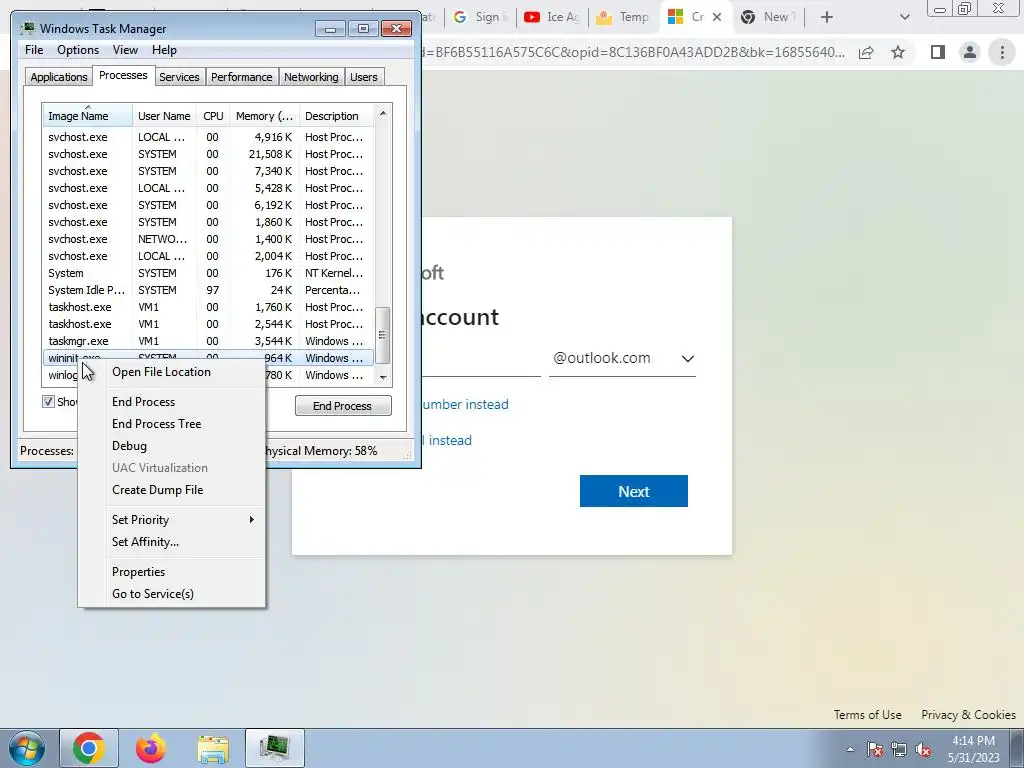
Task: Switch to the Networking tab
Action: 311,77
